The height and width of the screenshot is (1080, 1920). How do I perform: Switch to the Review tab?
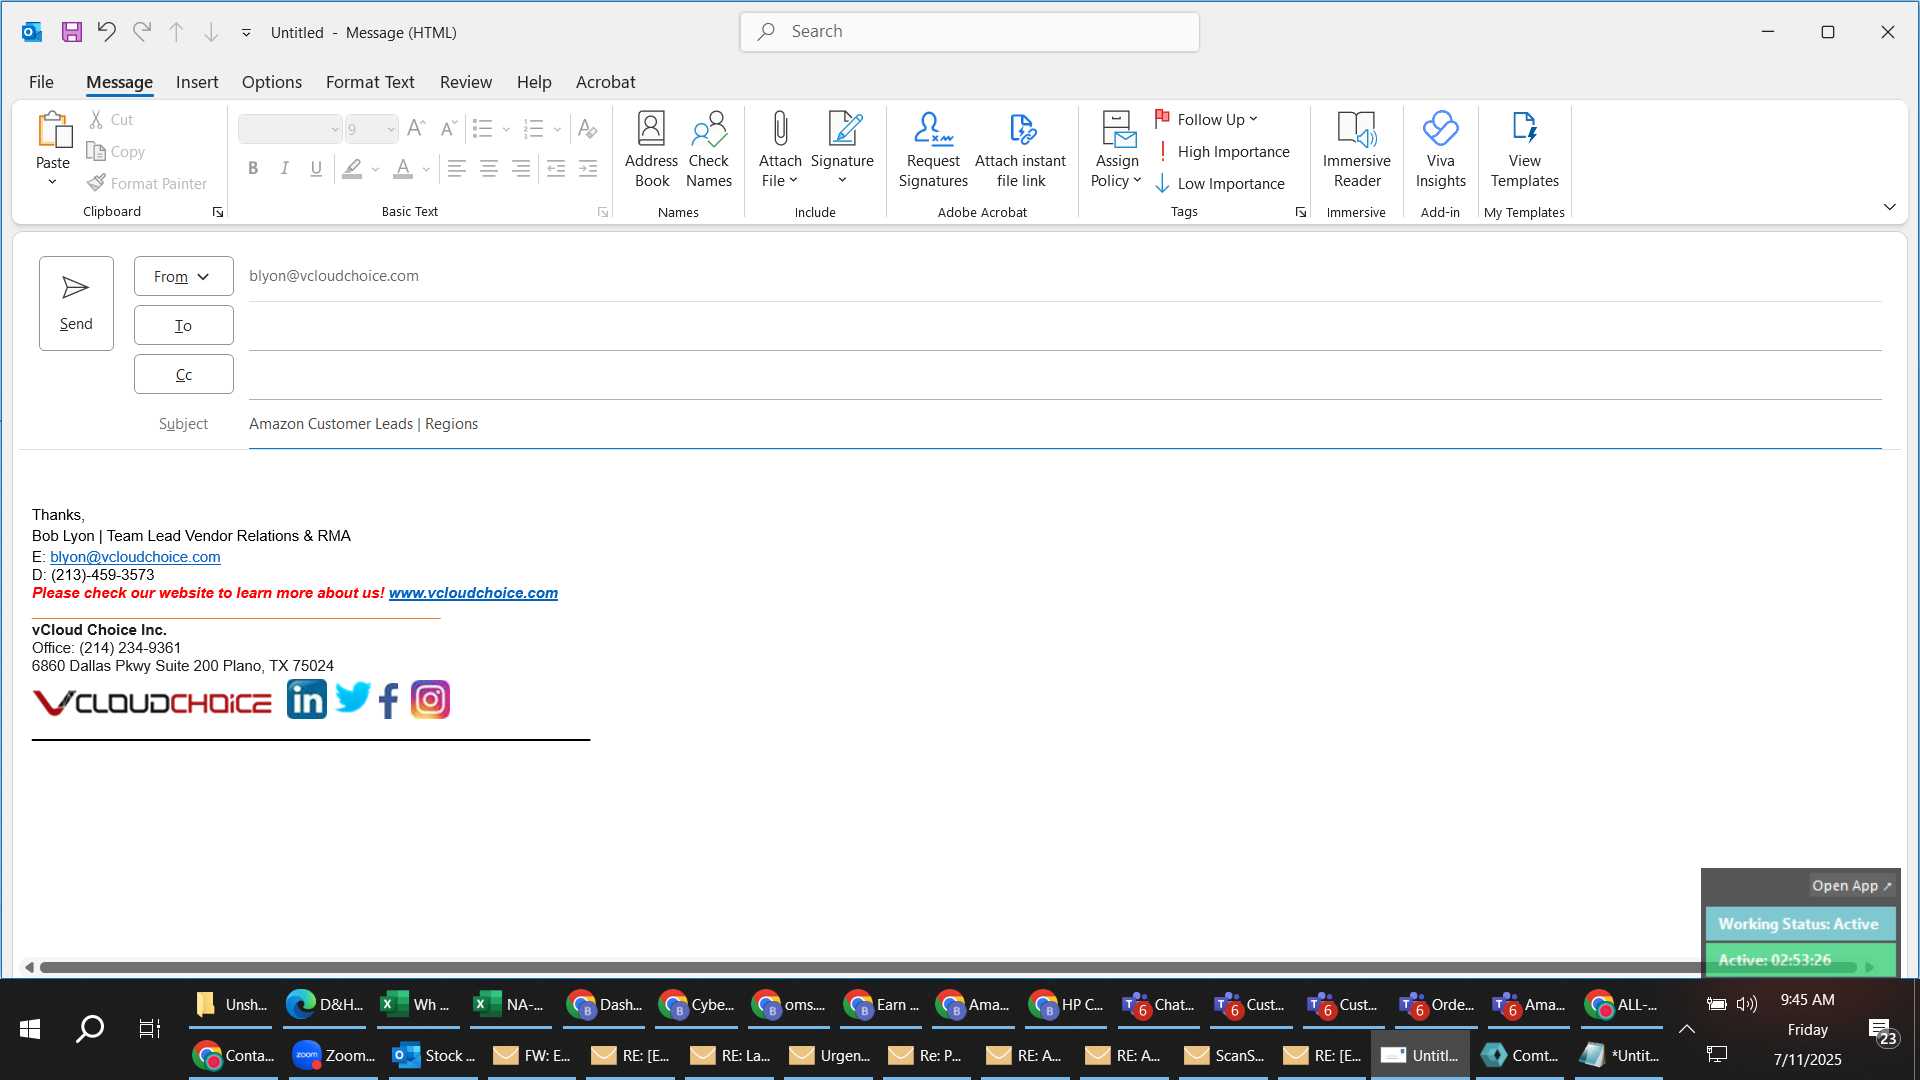point(466,82)
